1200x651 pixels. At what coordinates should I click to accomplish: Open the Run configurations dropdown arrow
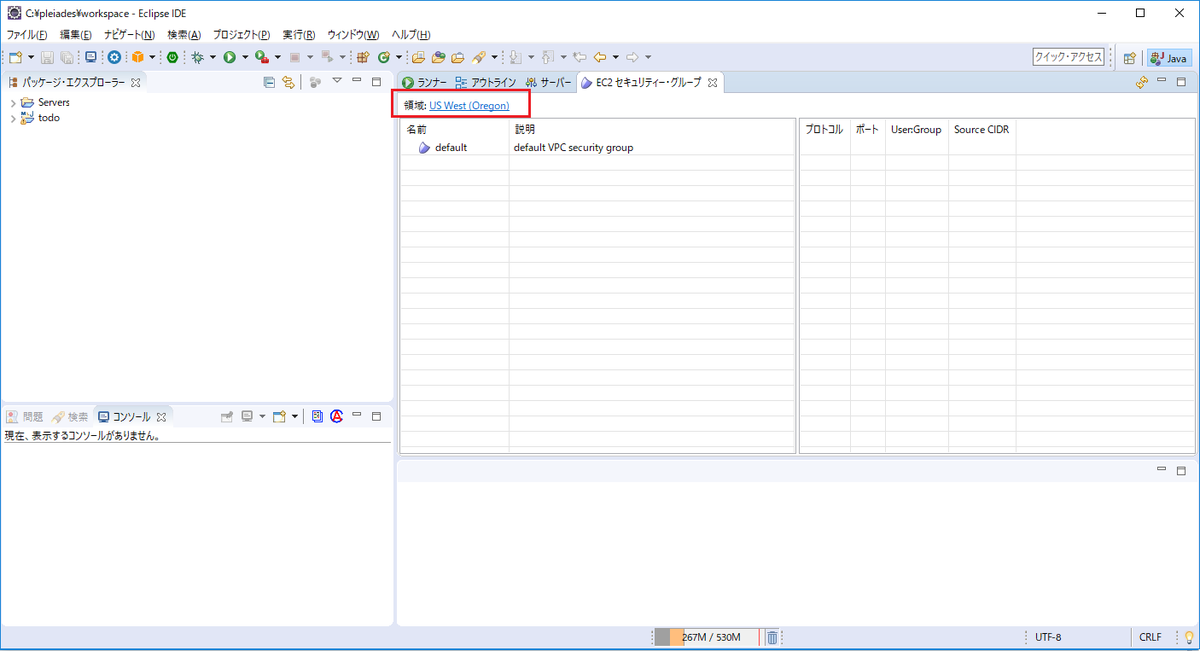(244, 57)
